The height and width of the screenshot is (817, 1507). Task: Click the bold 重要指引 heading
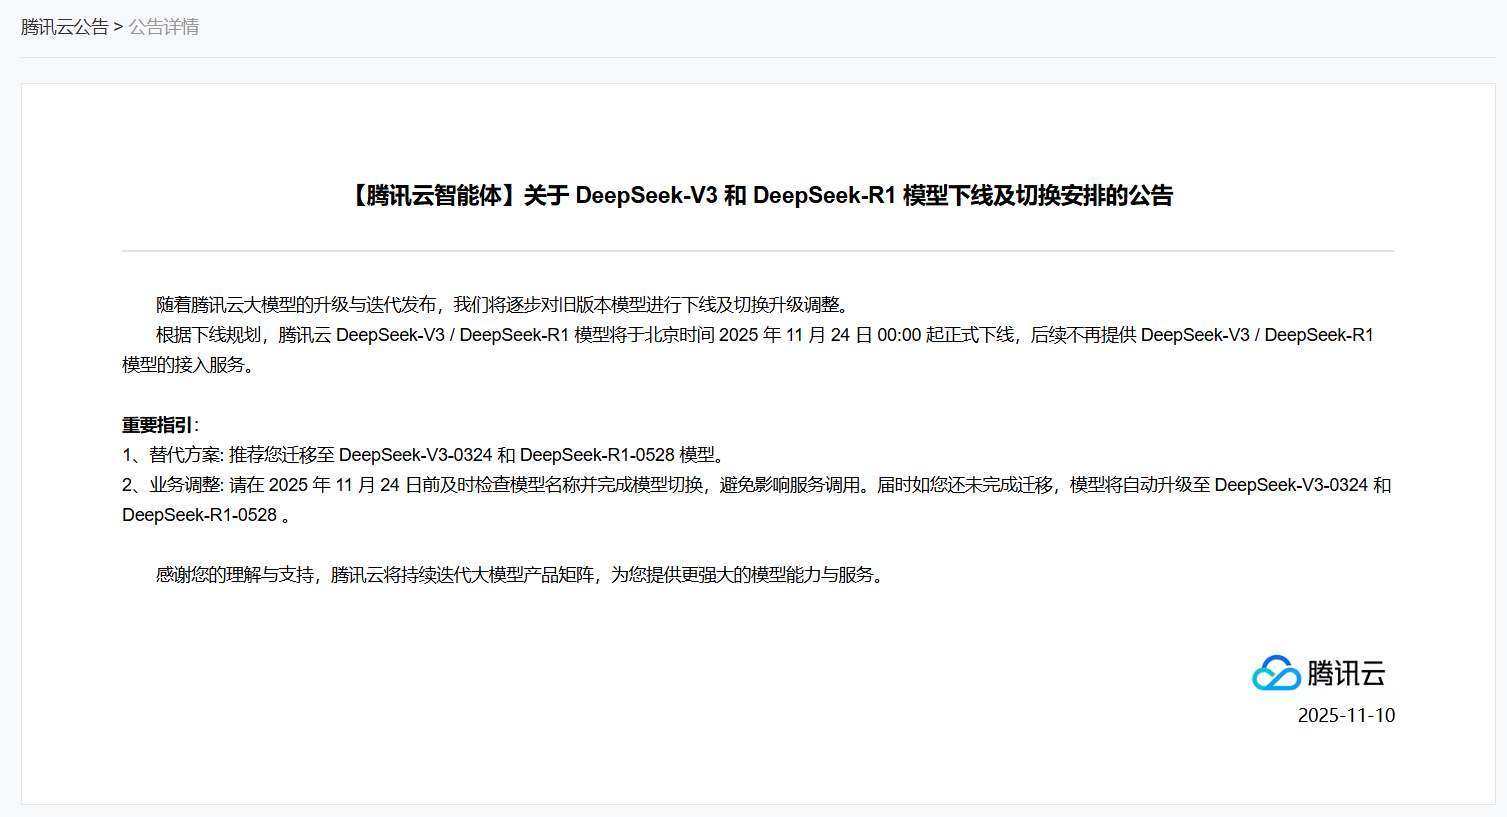coord(157,425)
